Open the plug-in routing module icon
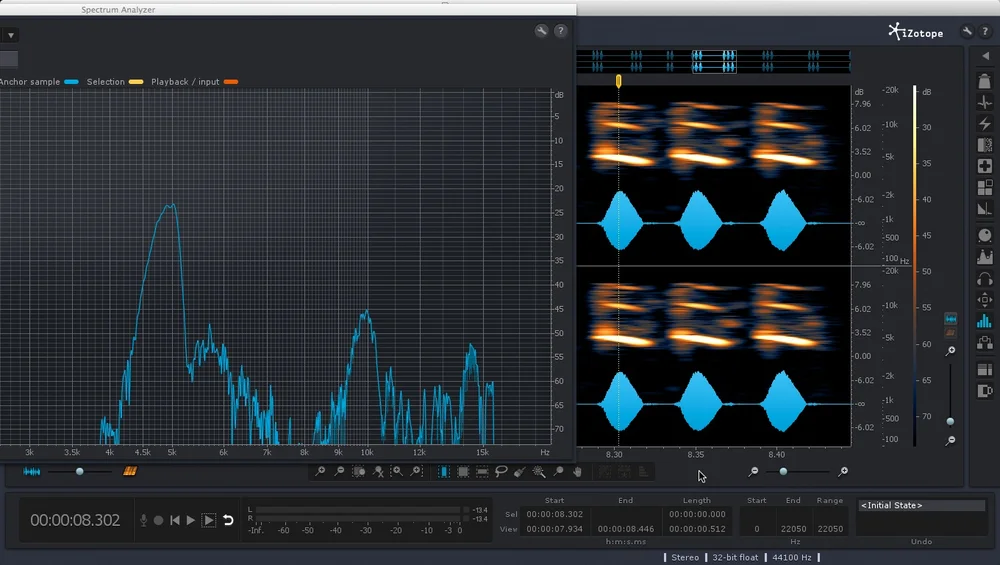This screenshot has width=1000, height=565. [985, 342]
